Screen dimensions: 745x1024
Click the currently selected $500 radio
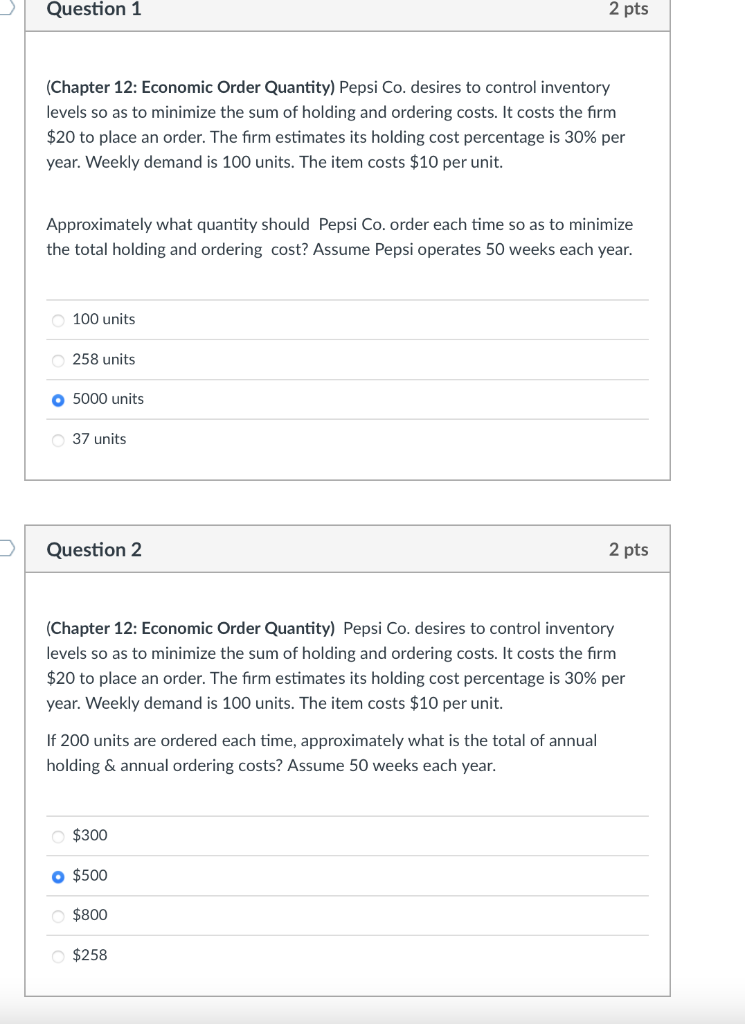pyautogui.click(x=58, y=876)
